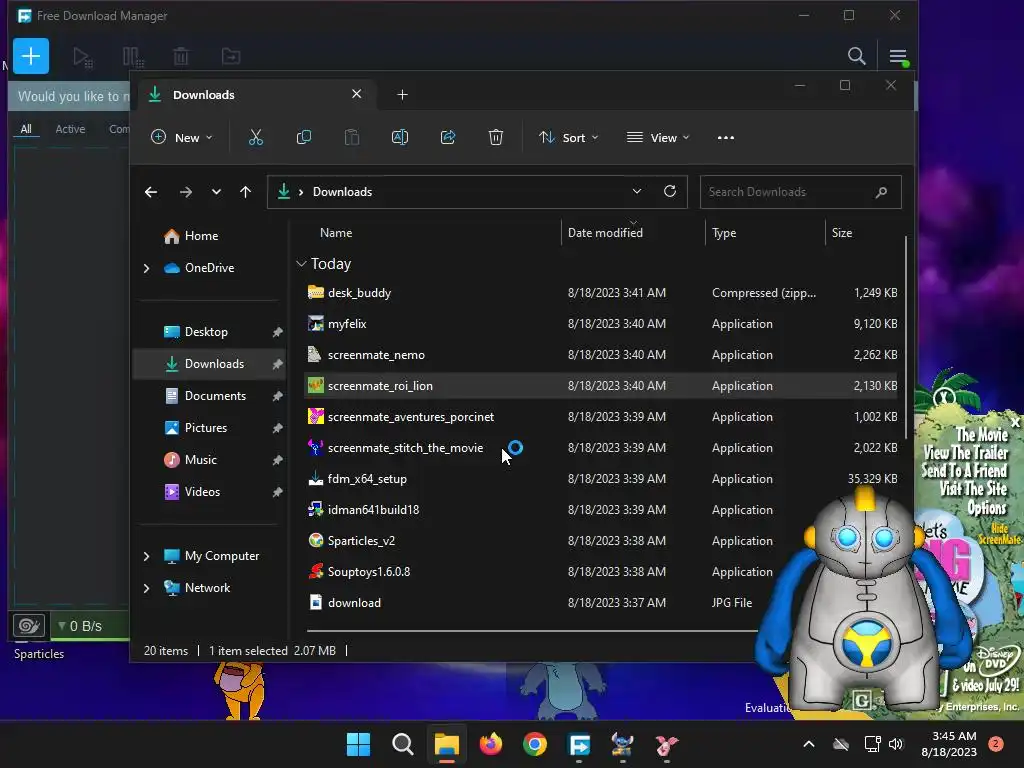Select the fdm_x64_setup file
The width and height of the screenshot is (1024, 768).
pos(601,479)
